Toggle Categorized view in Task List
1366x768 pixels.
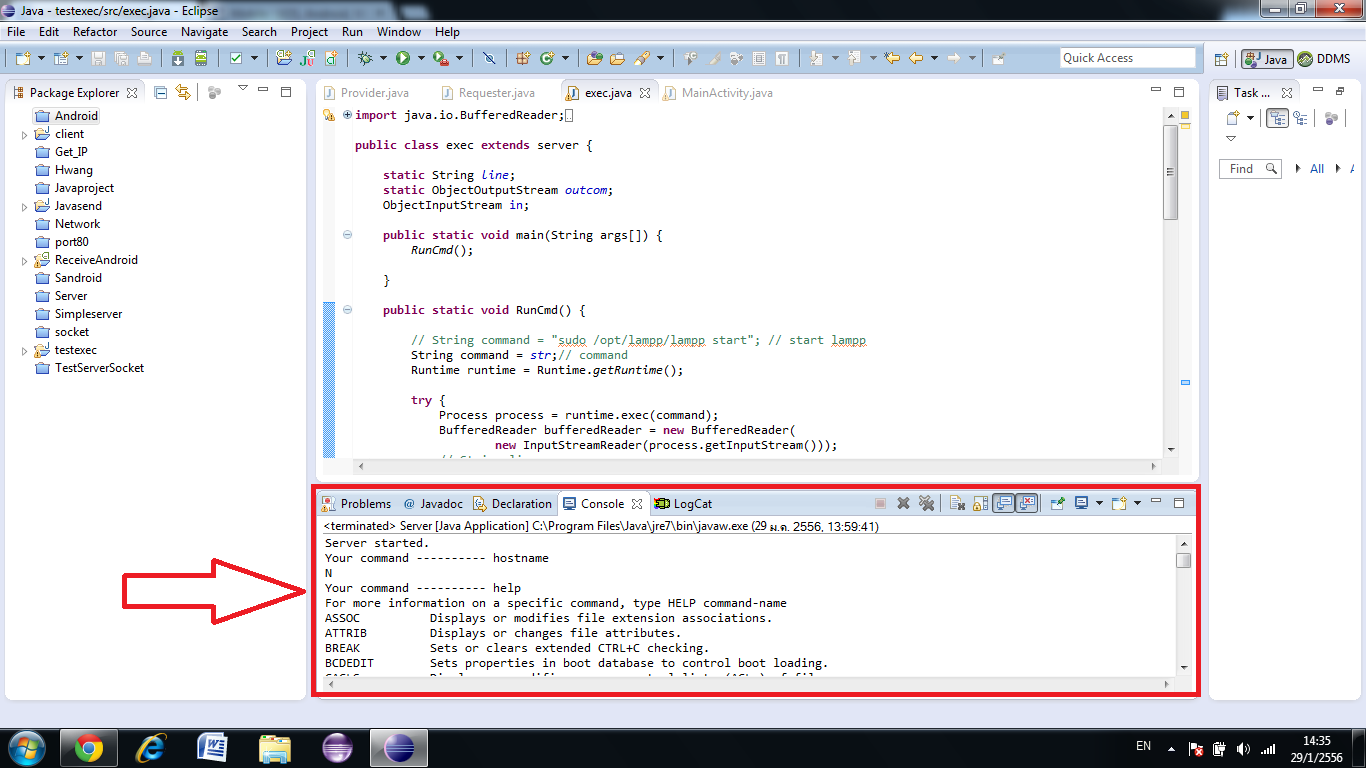tap(1278, 118)
